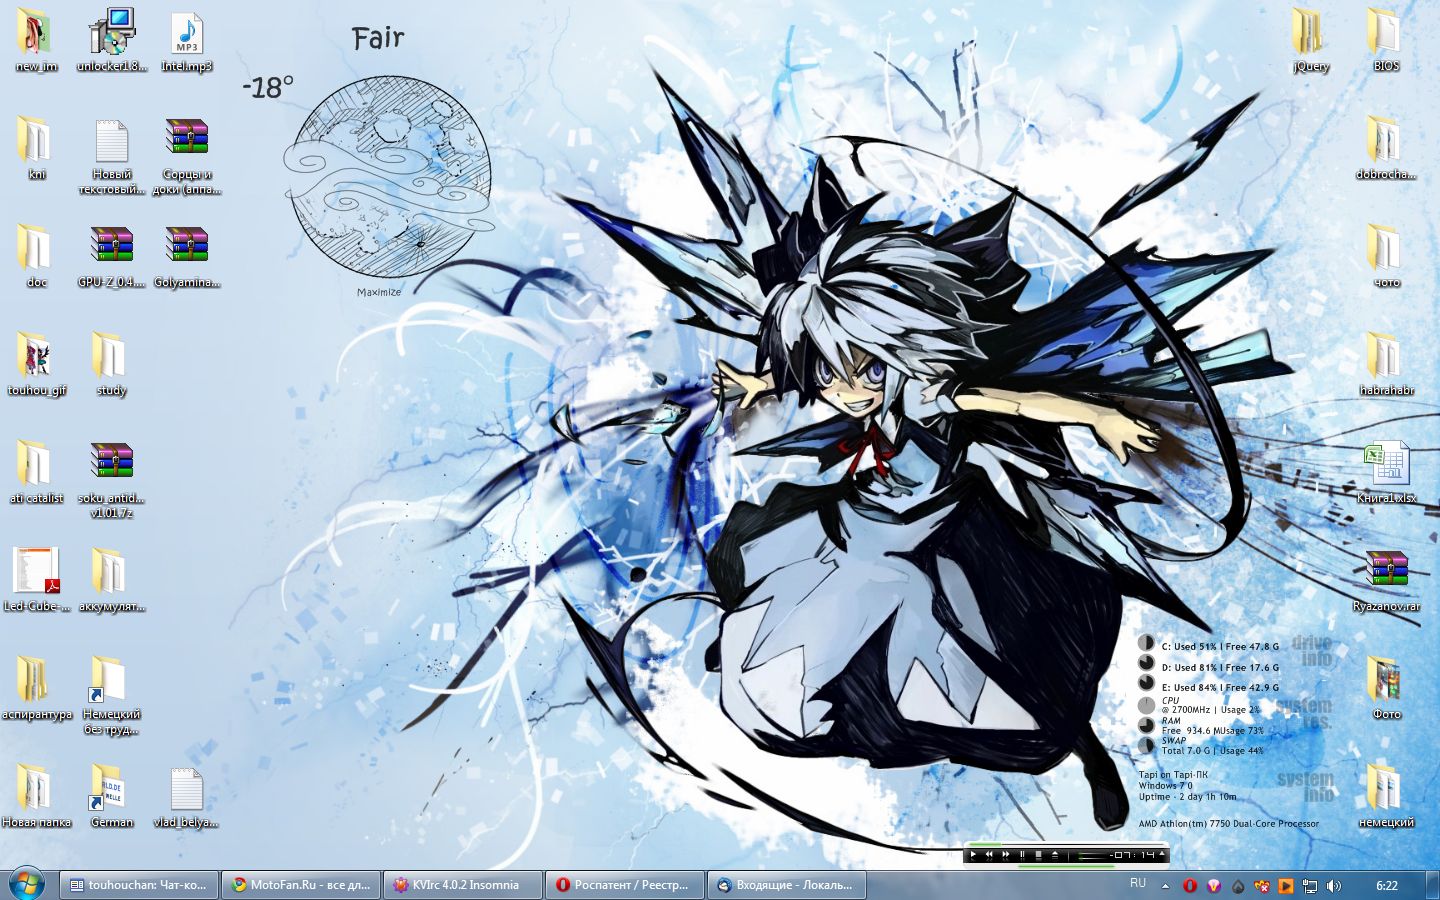
Task: Open the аспирантура folder
Action: coord(36,688)
